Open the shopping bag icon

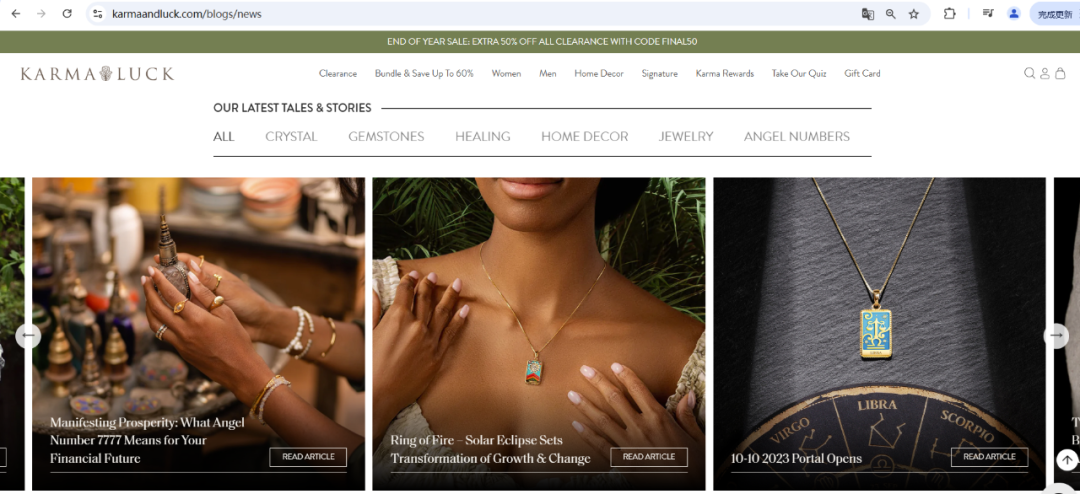click(x=1061, y=73)
